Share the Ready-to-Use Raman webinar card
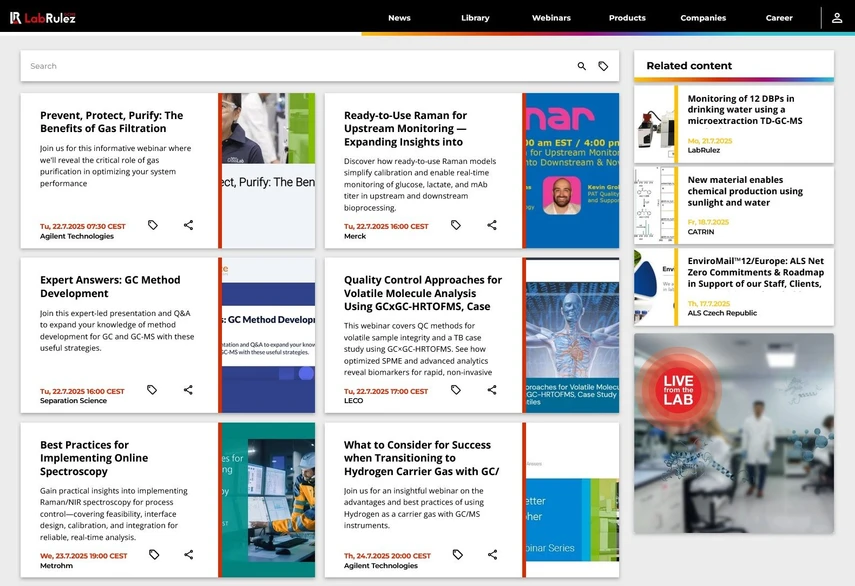Image resolution: width=855 pixels, height=586 pixels. click(x=492, y=225)
